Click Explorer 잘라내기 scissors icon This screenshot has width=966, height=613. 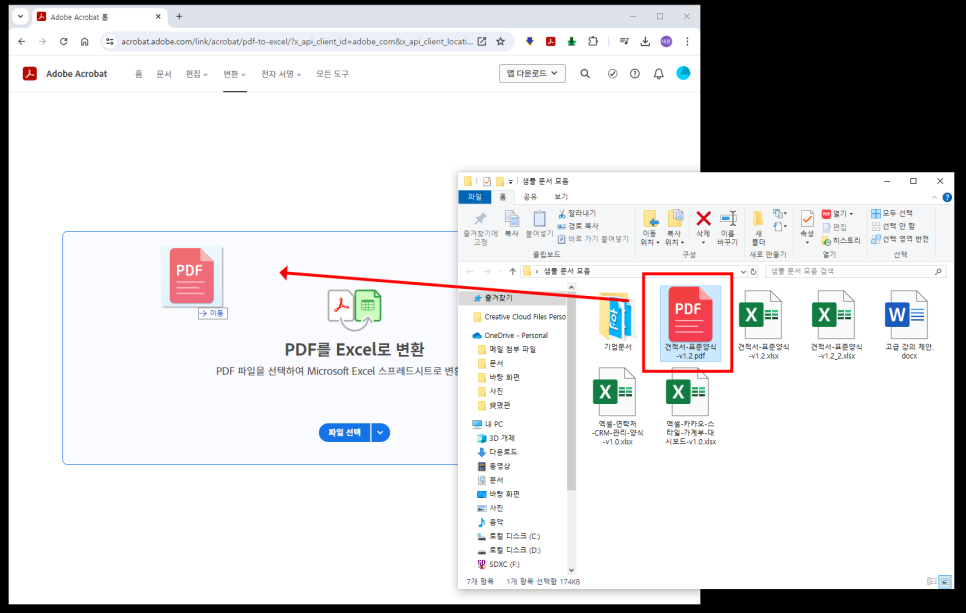click(x=562, y=214)
